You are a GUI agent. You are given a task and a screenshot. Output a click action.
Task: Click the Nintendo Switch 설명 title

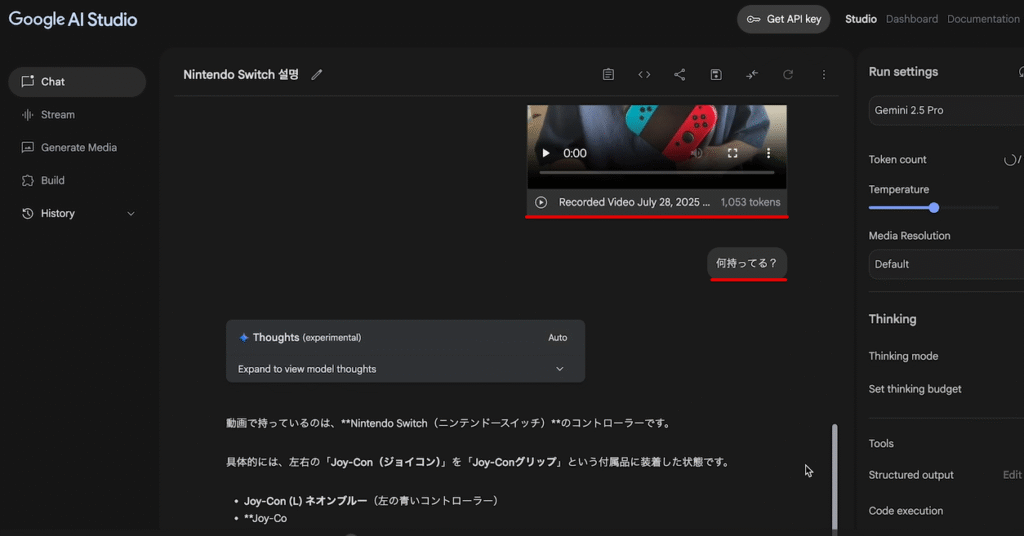click(241, 74)
